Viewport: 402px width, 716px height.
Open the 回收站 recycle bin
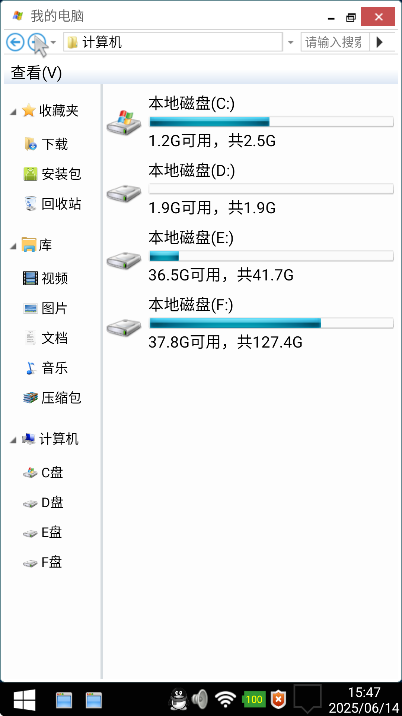pyautogui.click(x=52, y=204)
